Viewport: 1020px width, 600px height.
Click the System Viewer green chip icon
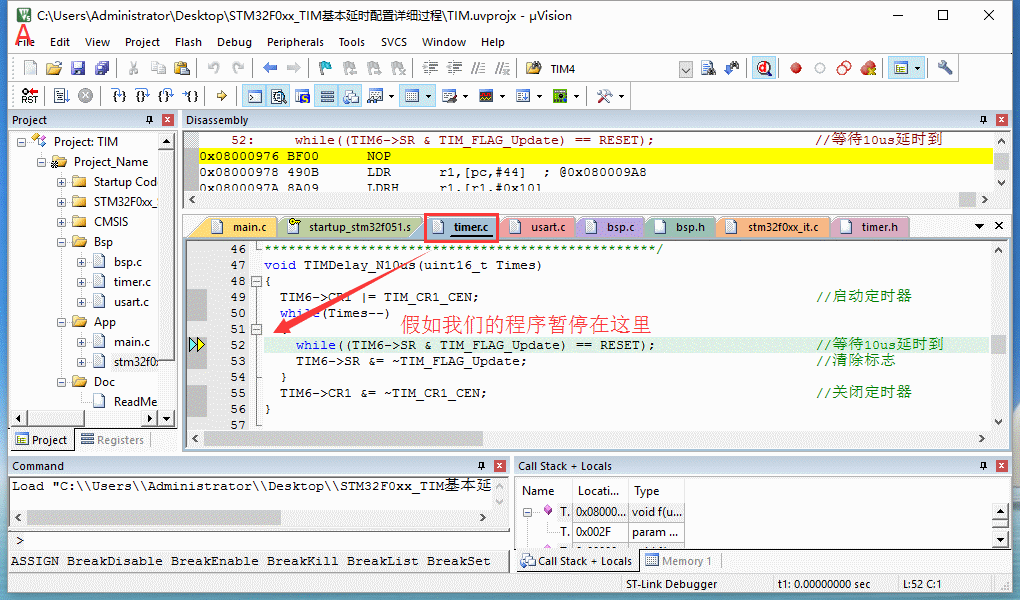point(559,96)
